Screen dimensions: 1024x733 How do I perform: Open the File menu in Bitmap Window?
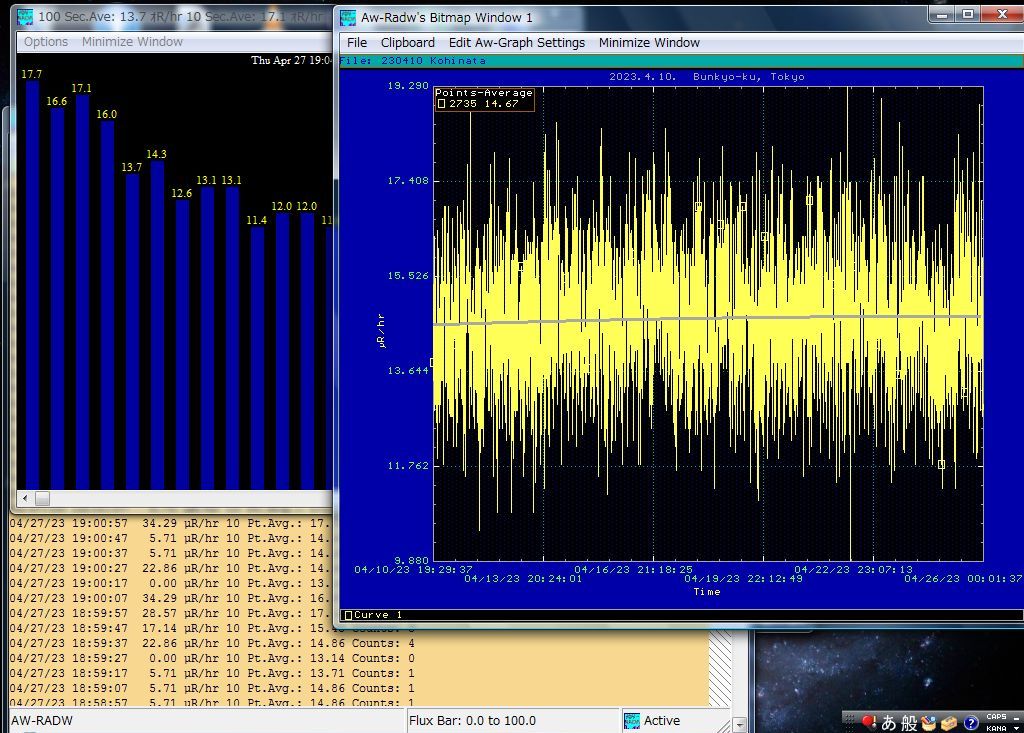point(357,43)
